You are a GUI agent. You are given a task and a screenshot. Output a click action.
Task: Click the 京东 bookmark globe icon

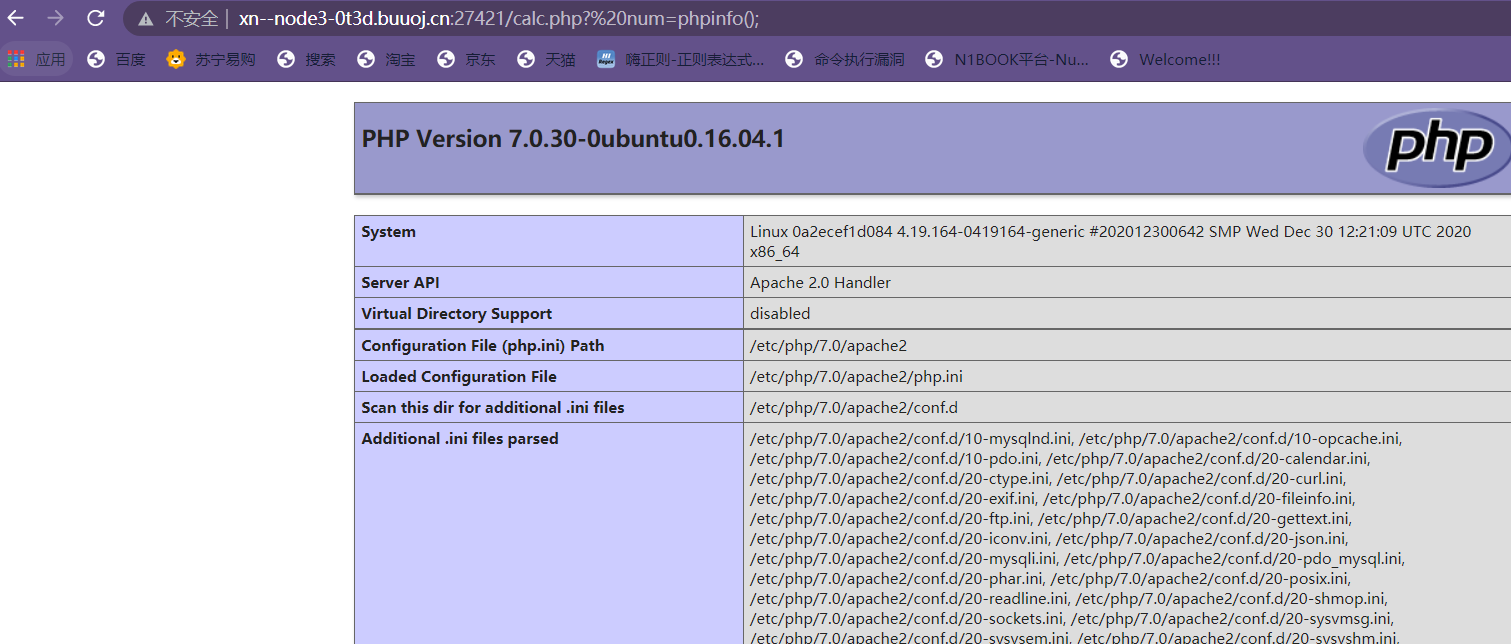446,60
